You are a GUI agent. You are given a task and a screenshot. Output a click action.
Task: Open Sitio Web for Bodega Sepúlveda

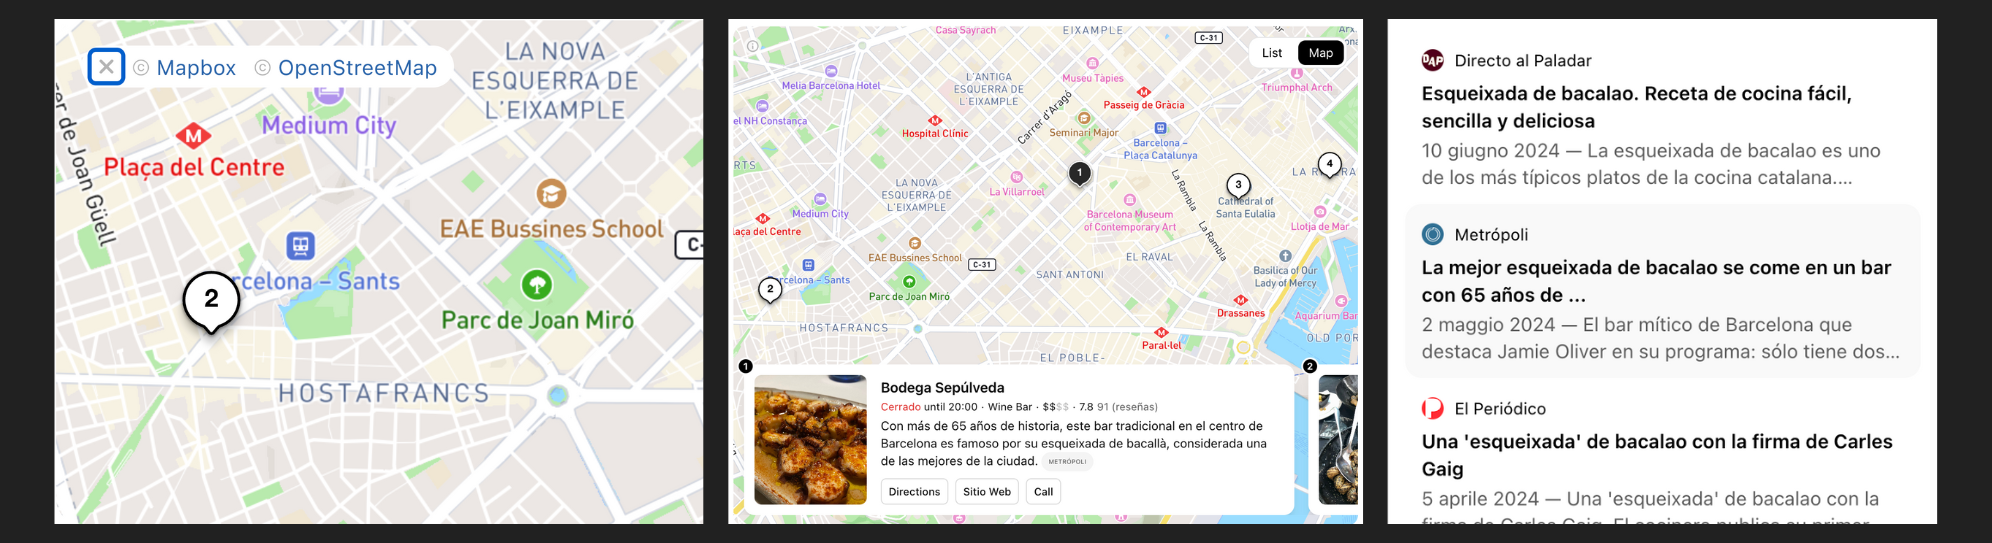coord(987,491)
